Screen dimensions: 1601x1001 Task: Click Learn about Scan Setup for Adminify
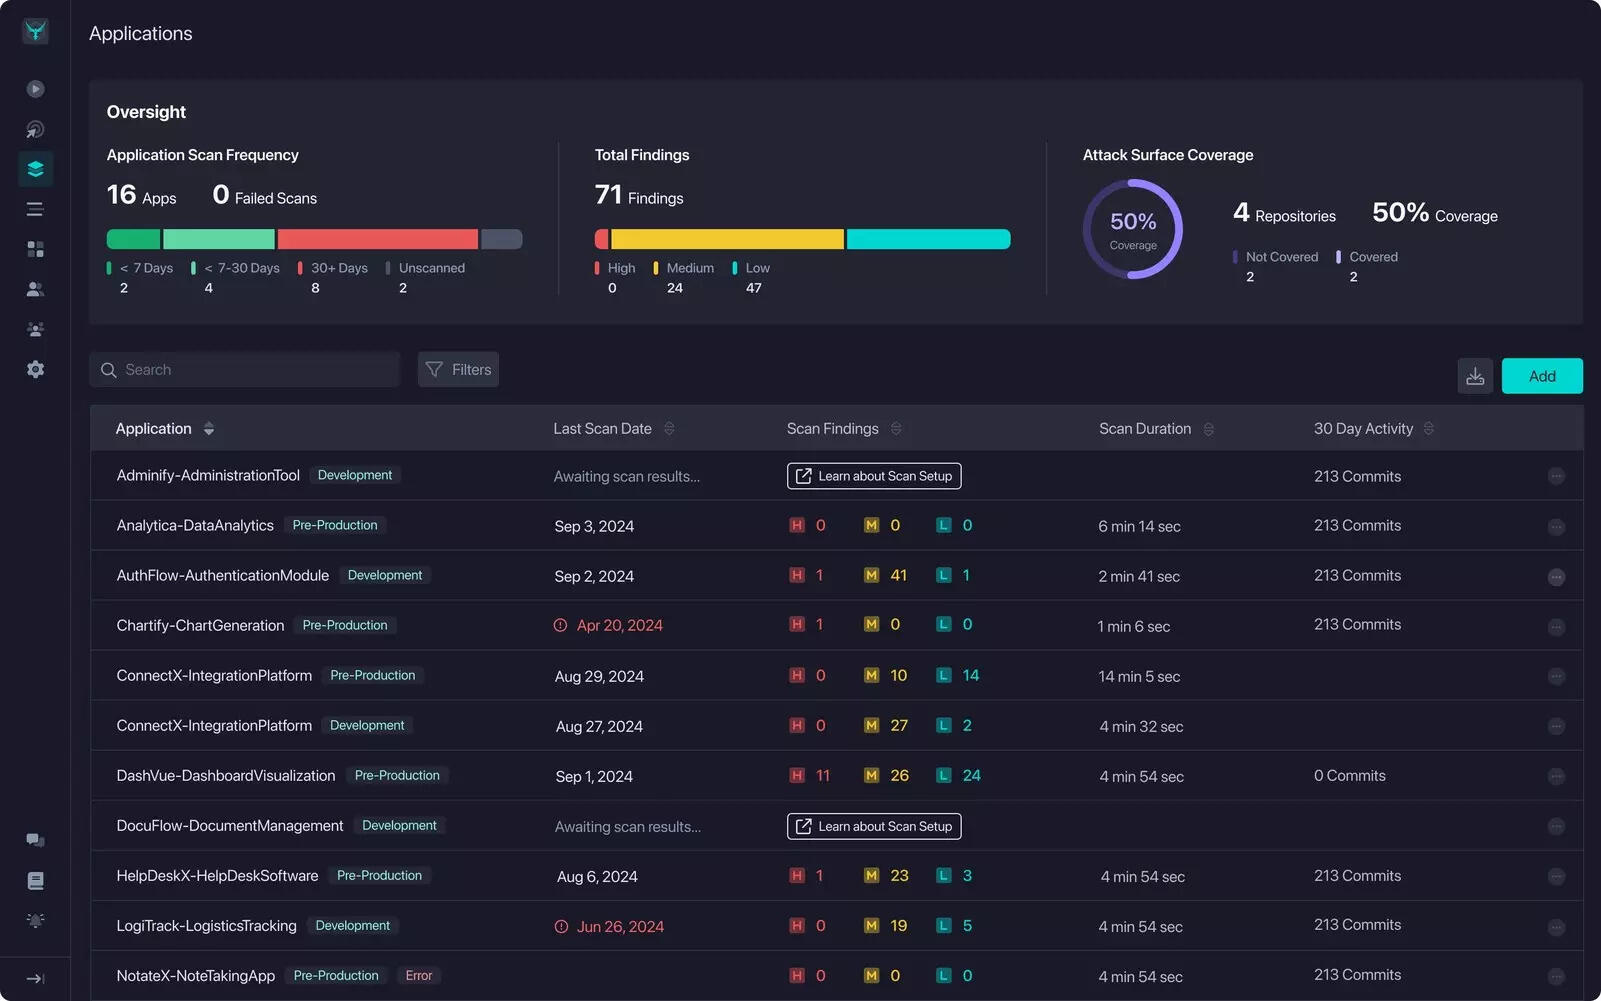[874, 476]
